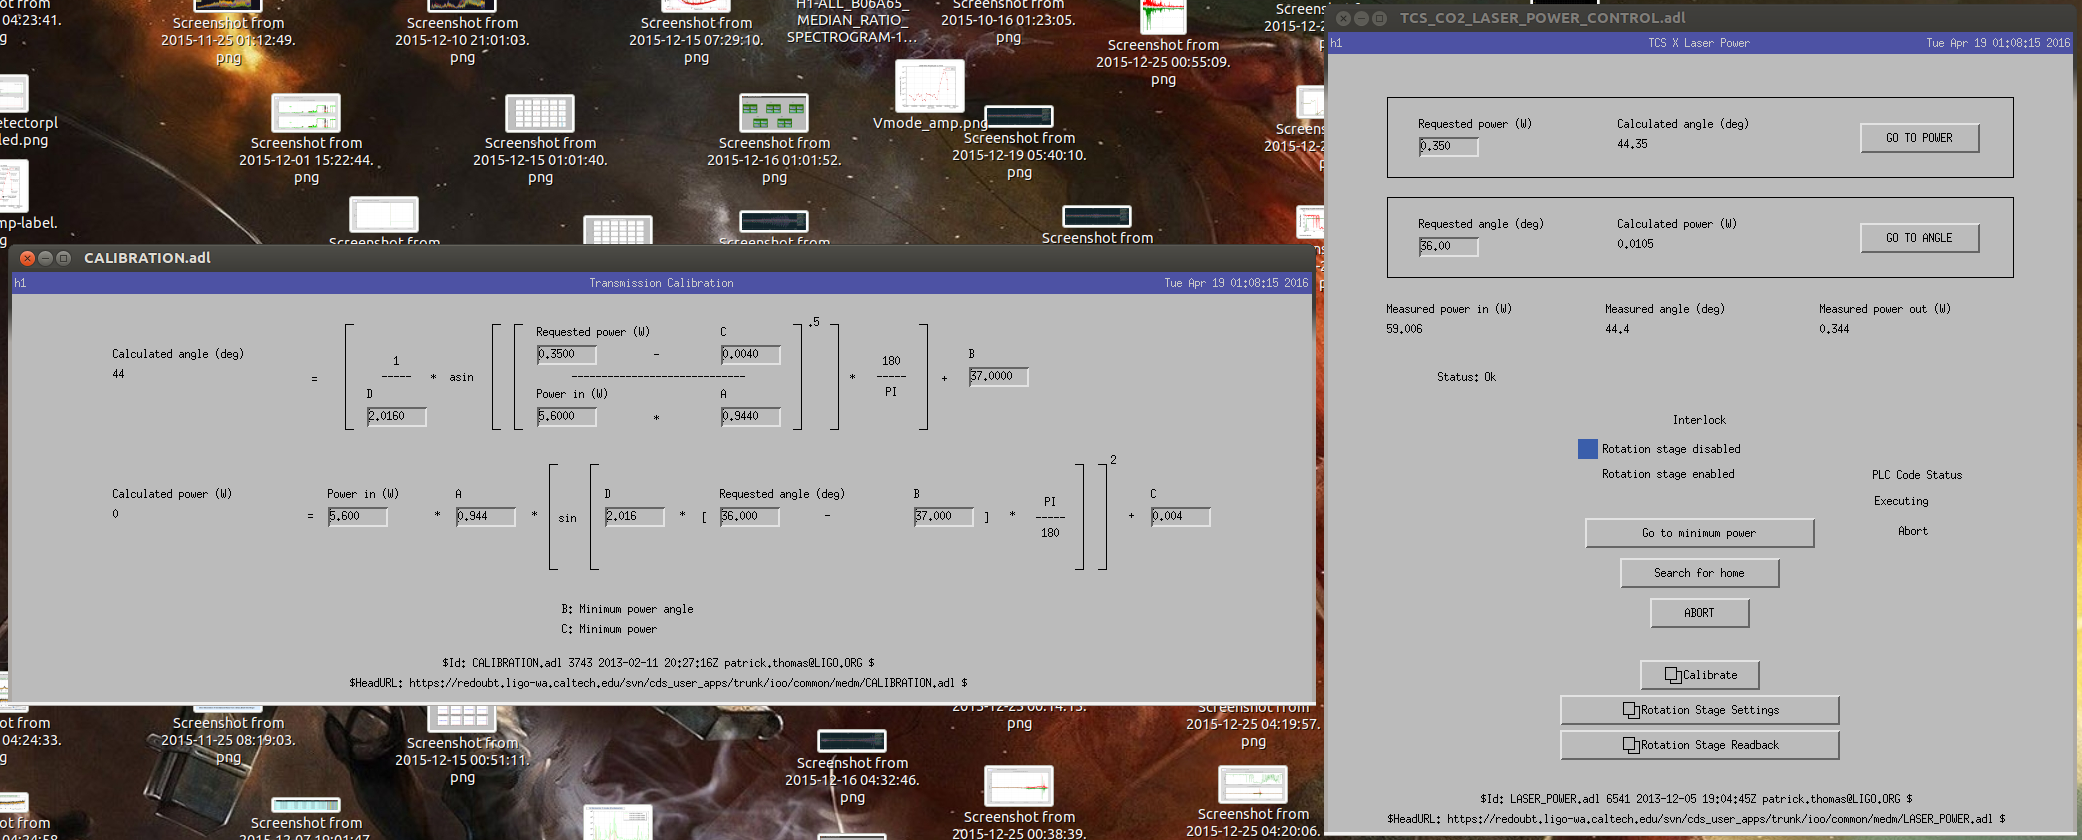This screenshot has height=840, width=2082.
Task: Open Rotation Stage Settings display
Action: [1699, 710]
